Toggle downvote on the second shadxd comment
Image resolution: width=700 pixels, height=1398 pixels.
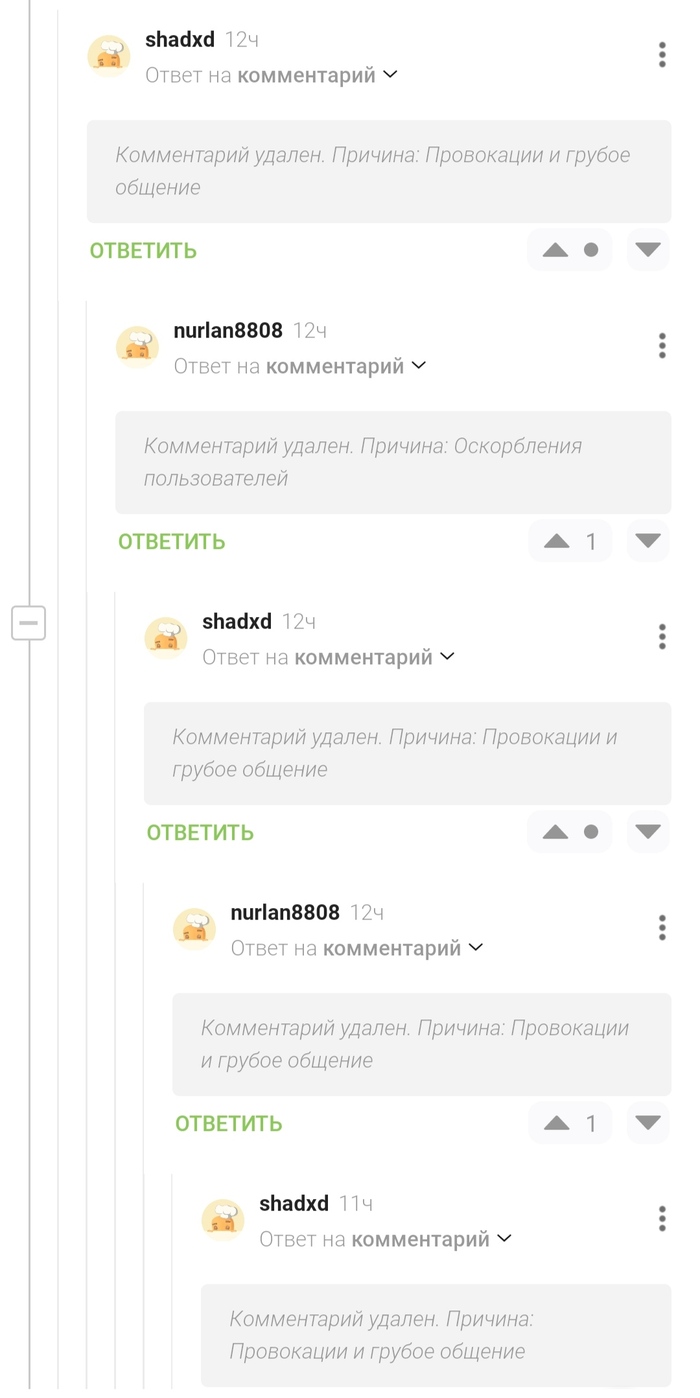coord(647,831)
